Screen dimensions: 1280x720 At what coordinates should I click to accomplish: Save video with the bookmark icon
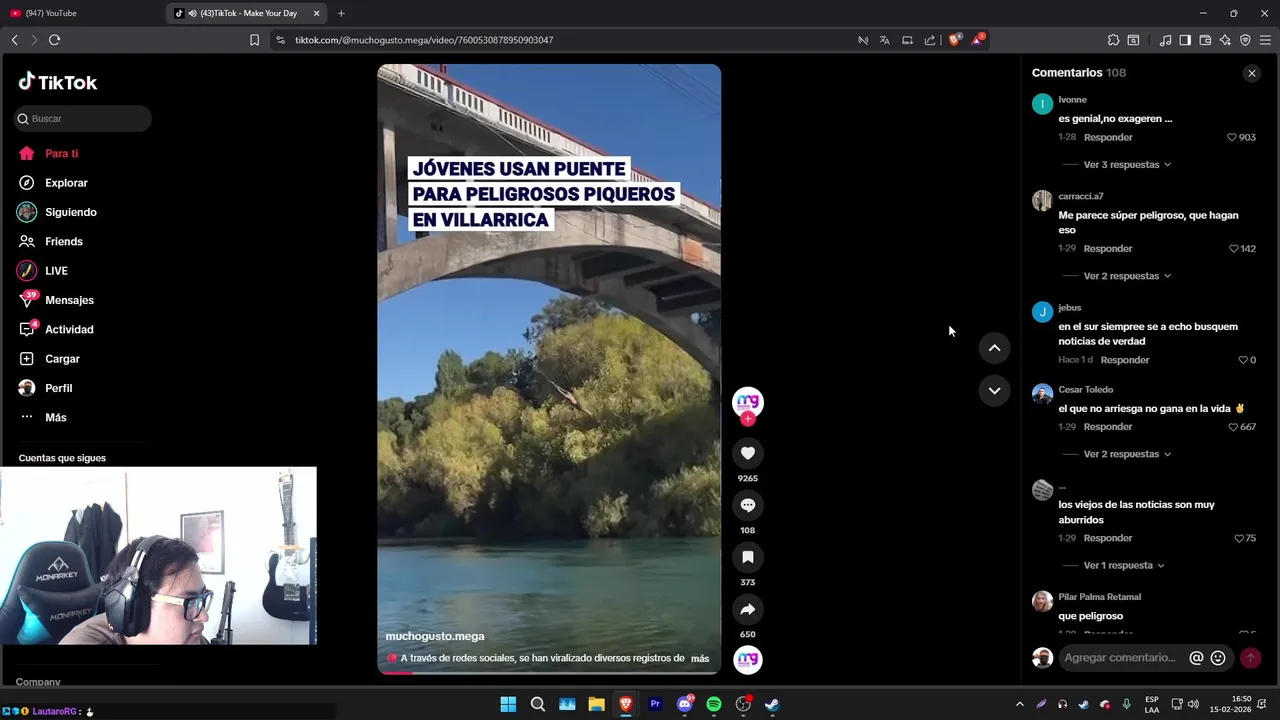[x=747, y=557]
